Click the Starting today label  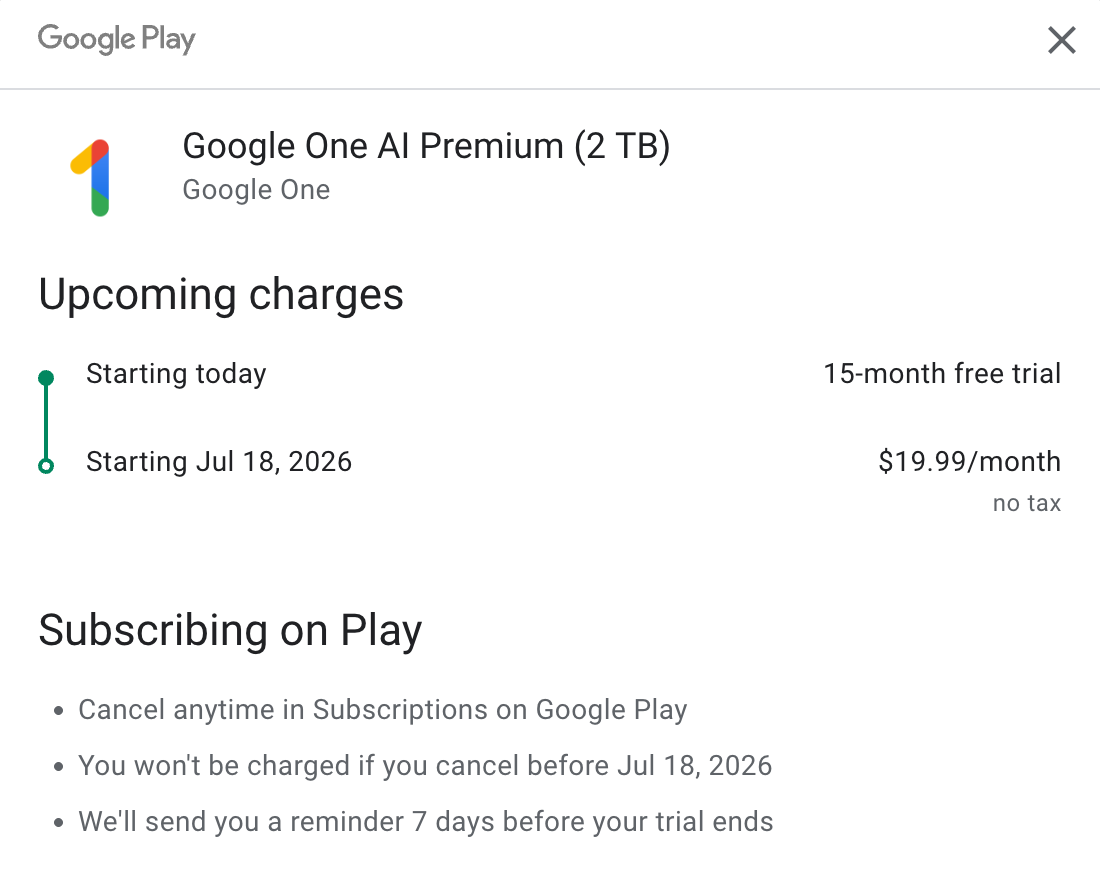176,374
